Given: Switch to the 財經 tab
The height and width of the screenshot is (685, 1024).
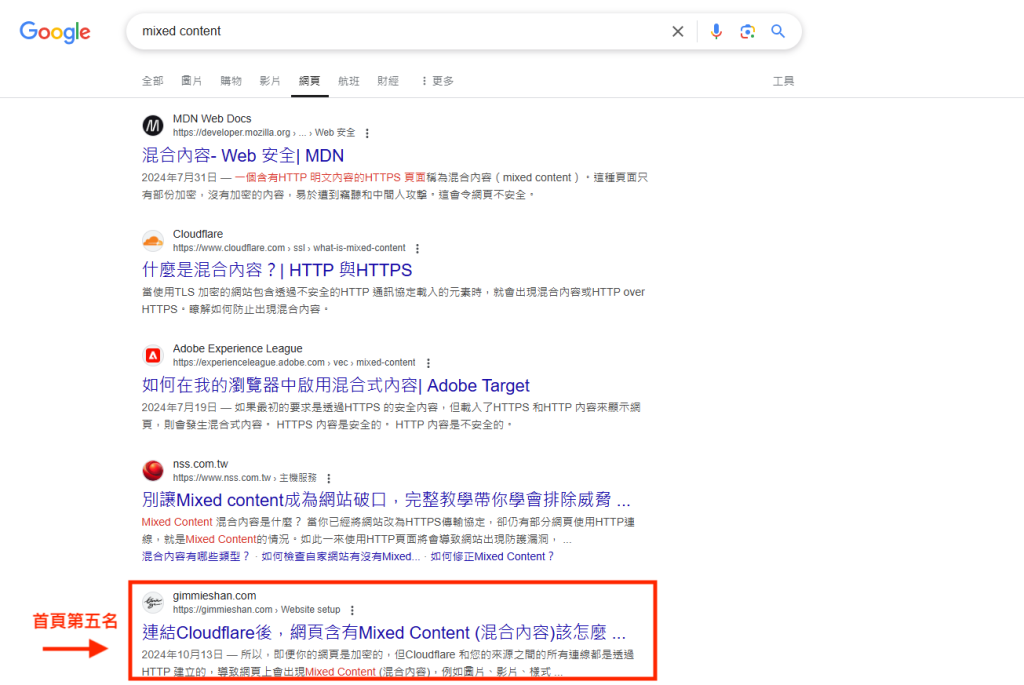Looking at the screenshot, I should coord(388,81).
